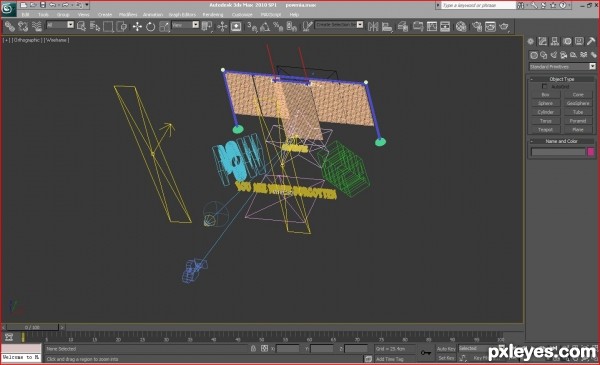This screenshot has width=600, height=365.
Task: Click the object name input field
Action: pos(558,152)
